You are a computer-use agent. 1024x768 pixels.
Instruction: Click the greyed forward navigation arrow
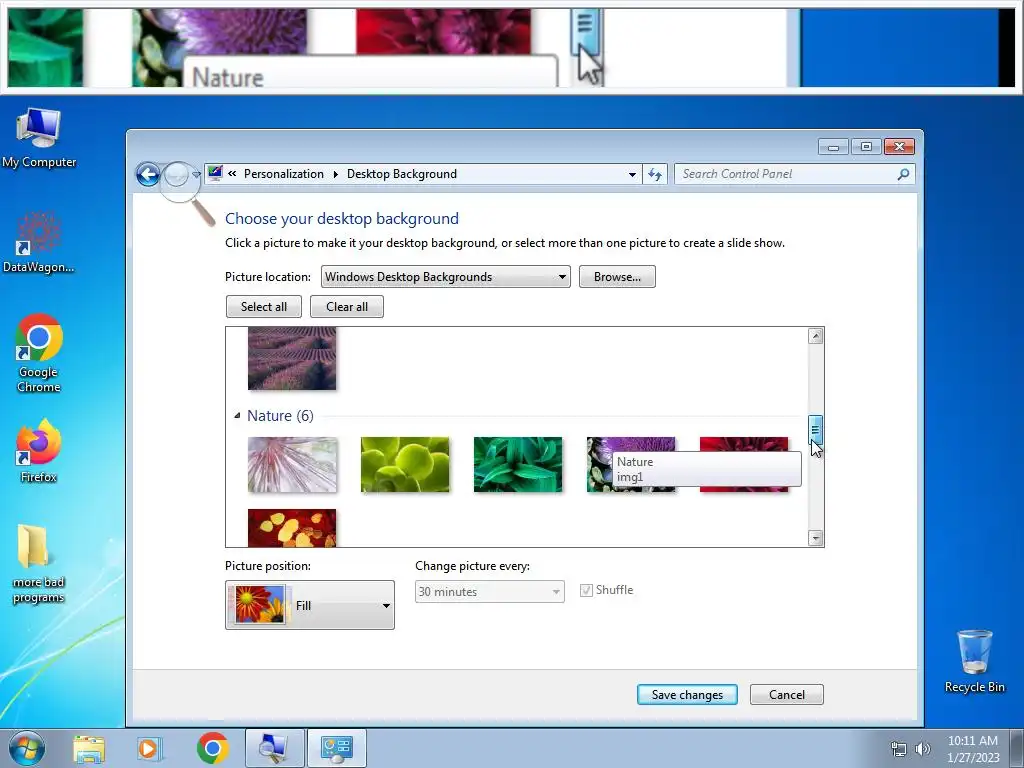click(x=176, y=174)
